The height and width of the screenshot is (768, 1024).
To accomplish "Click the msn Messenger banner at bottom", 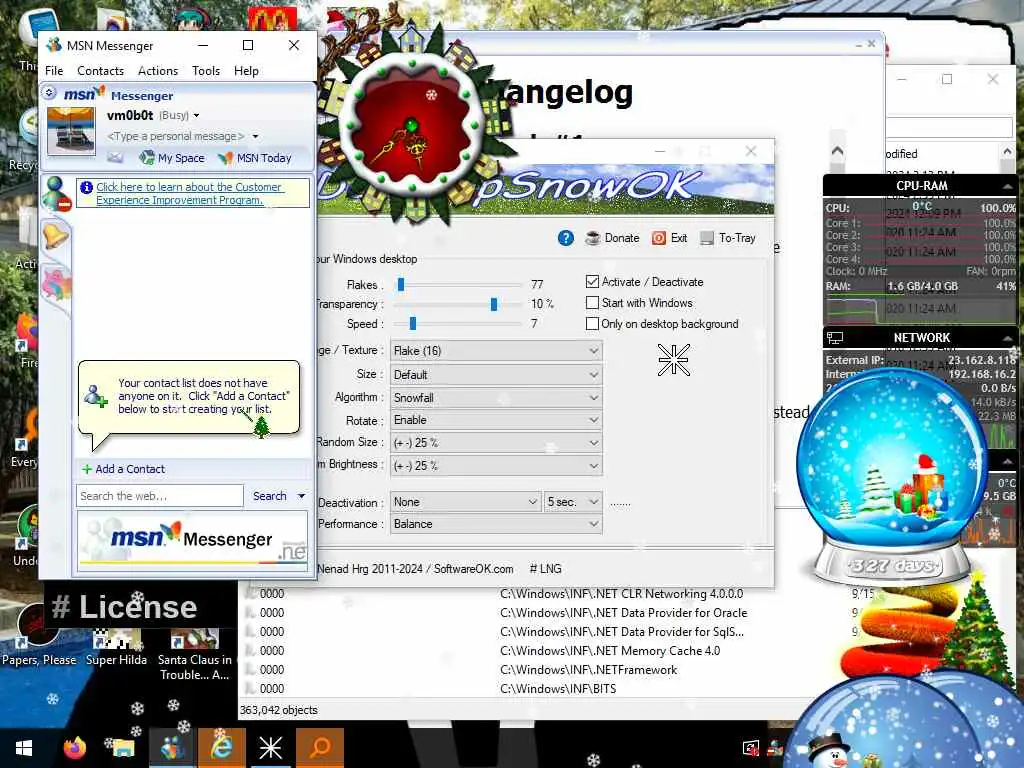I will (193, 539).
